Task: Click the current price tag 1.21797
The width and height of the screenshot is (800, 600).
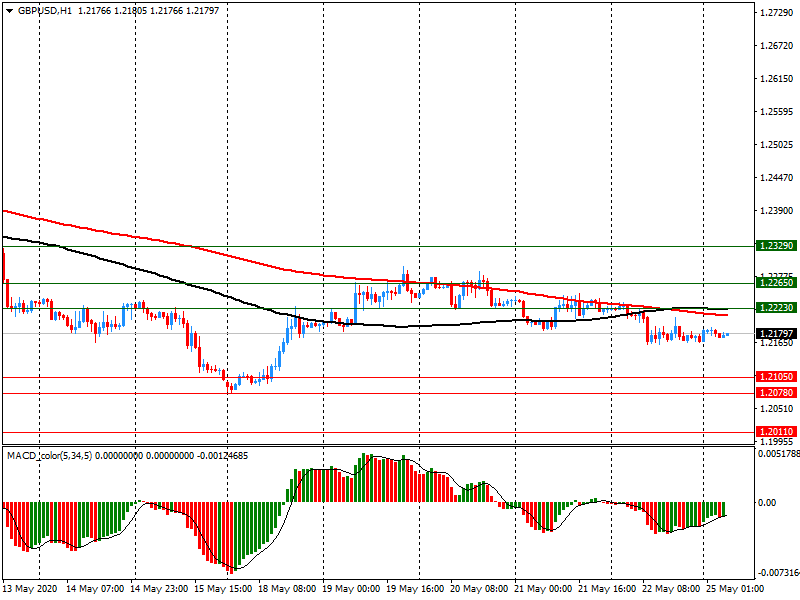Action: (x=776, y=333)
